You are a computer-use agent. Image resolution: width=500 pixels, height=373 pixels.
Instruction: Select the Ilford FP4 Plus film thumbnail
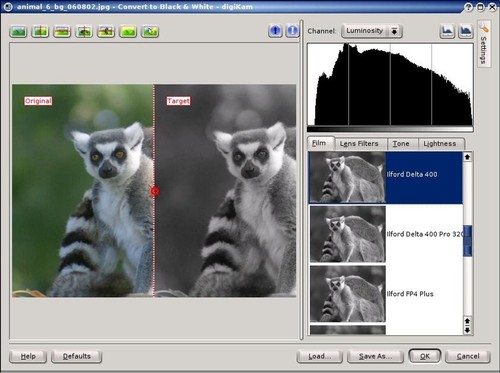(x=348, y=294)
